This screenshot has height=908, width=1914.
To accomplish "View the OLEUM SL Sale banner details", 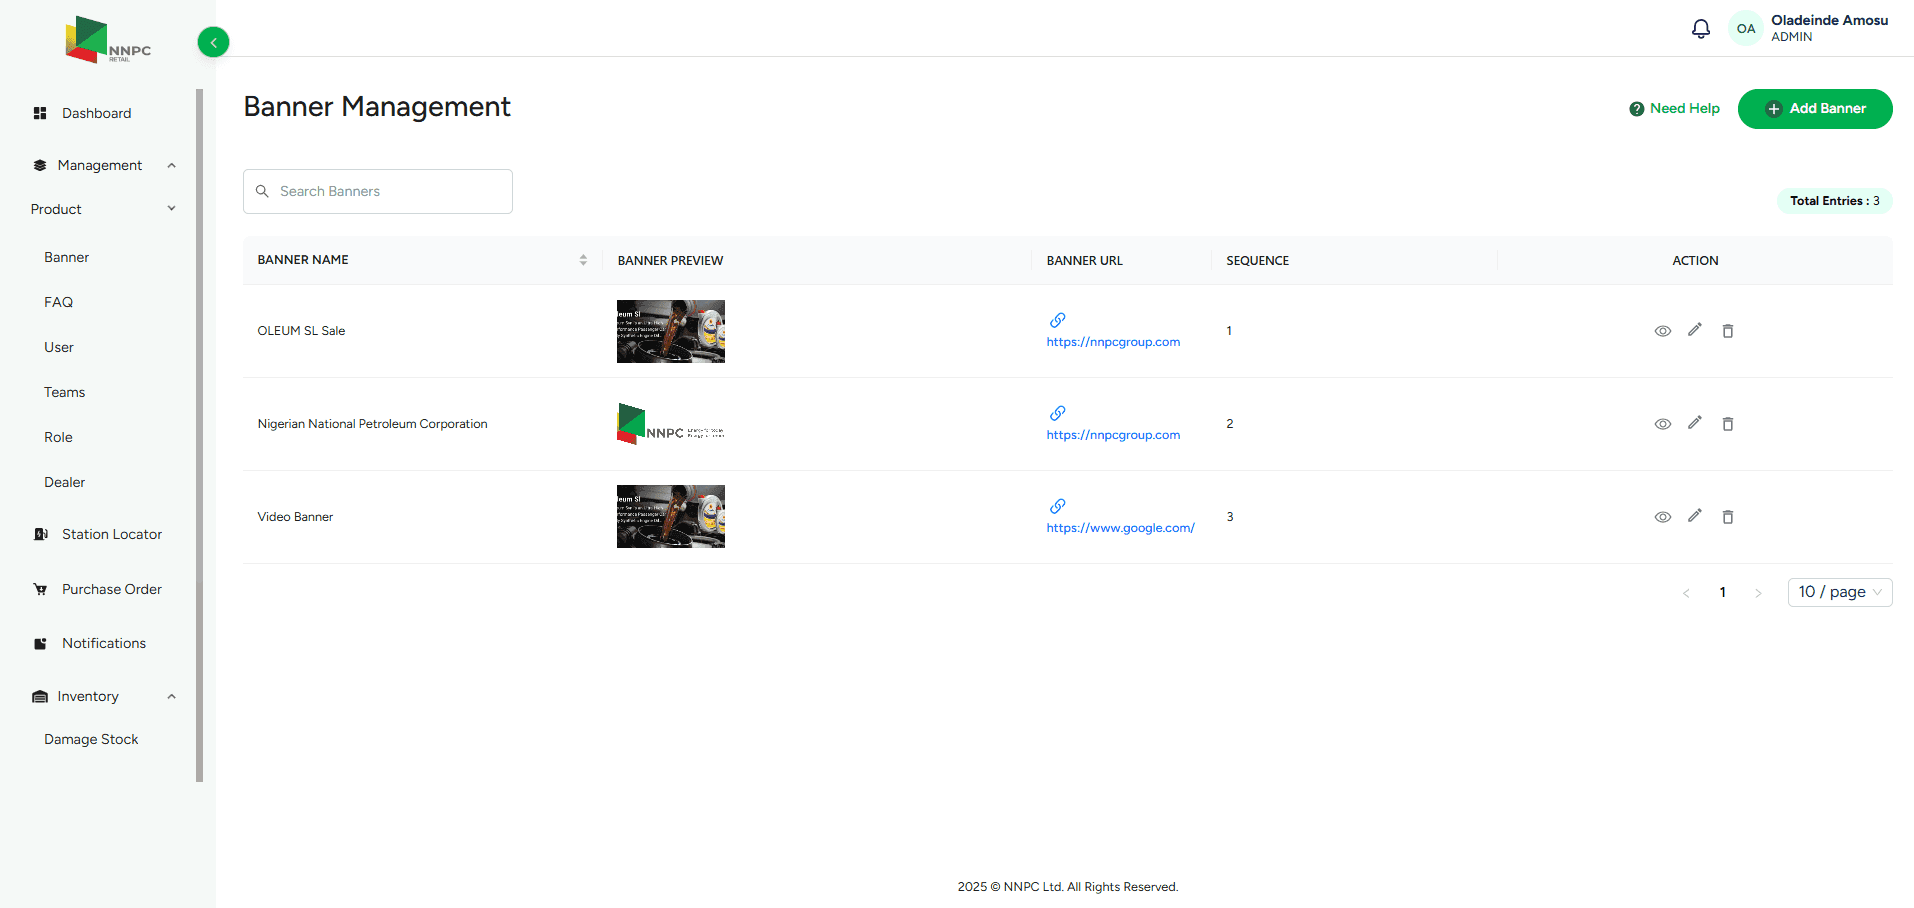I will click(1662, 331).
